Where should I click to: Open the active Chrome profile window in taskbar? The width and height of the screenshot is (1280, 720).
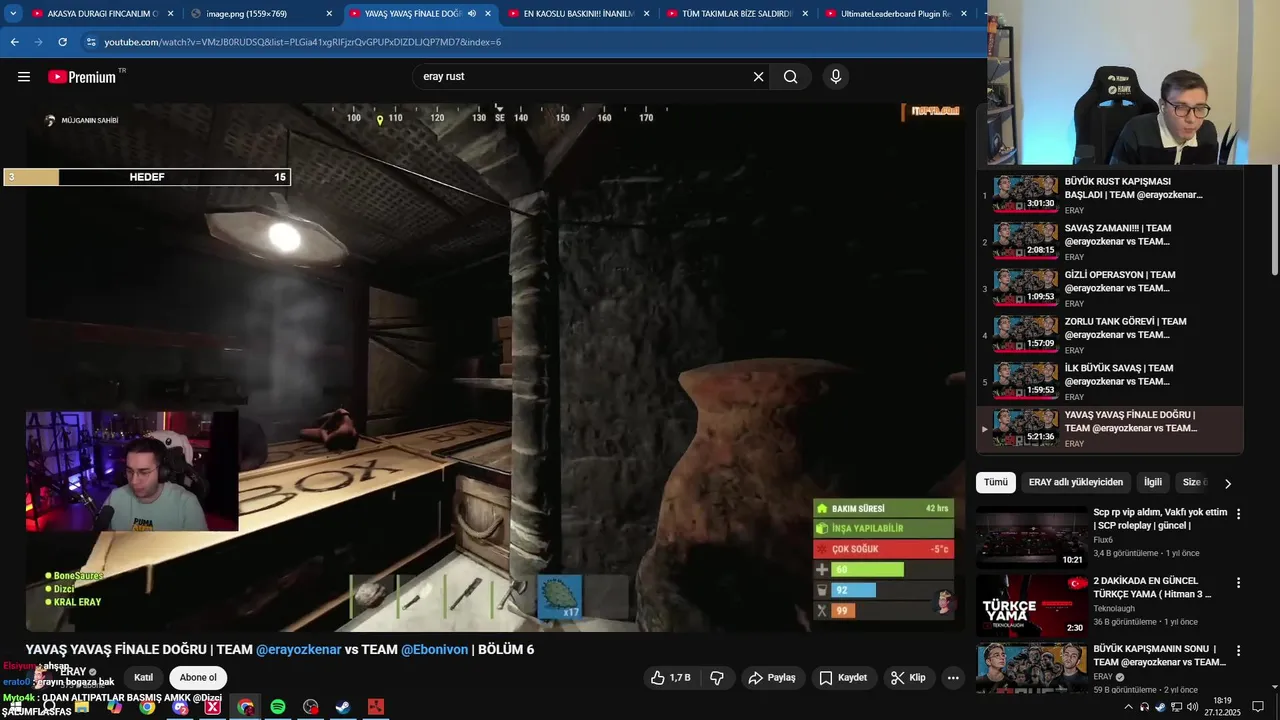pos(246,707)
